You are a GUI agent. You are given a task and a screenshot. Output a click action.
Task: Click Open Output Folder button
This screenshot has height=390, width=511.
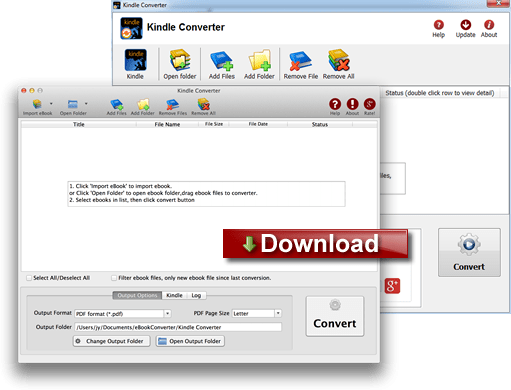(190, 341)
